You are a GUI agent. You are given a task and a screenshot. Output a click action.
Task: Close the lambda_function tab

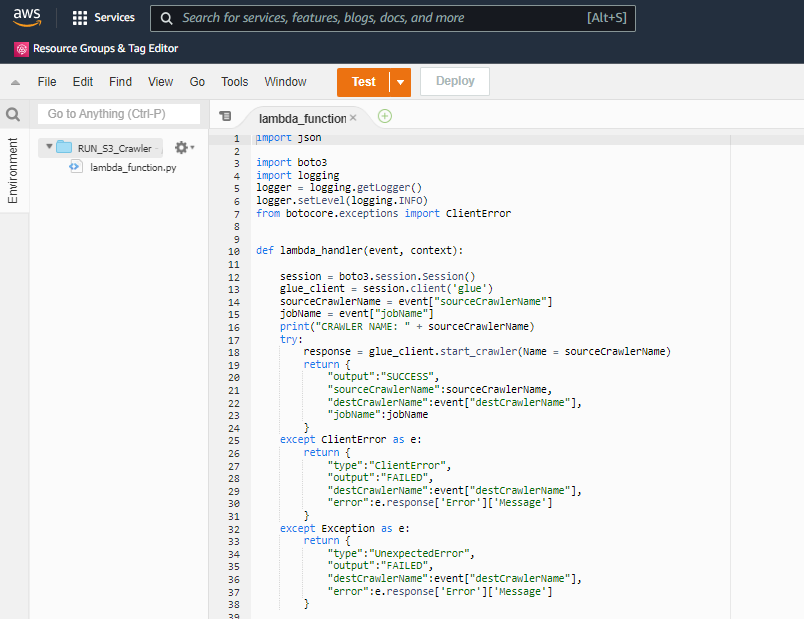coord(353,118)
